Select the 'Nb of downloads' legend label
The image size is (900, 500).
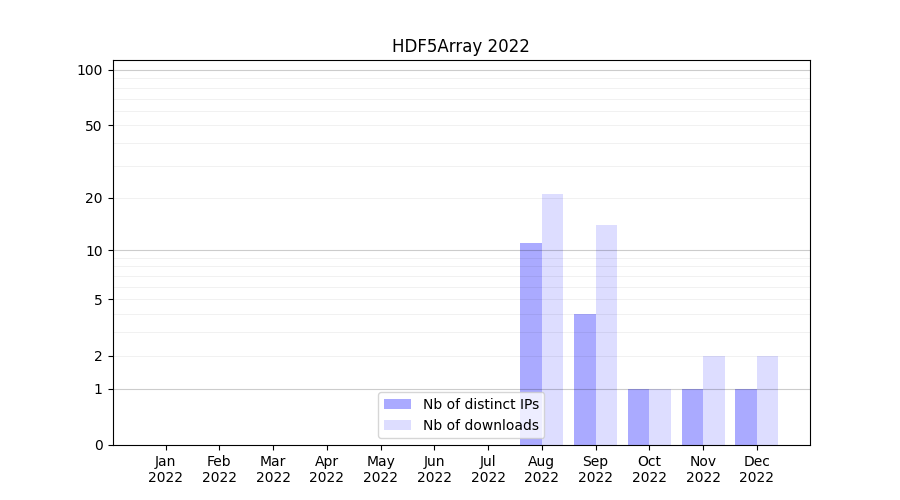480,425
